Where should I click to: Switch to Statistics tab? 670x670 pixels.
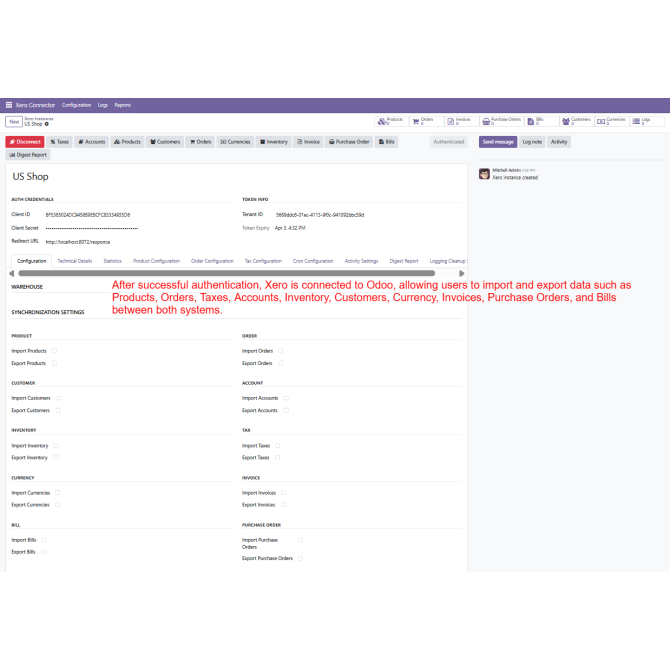tap(112, 261)
